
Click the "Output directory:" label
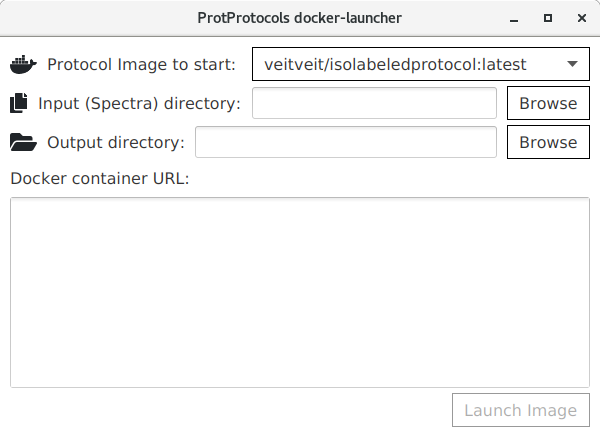tap(116, 142)
